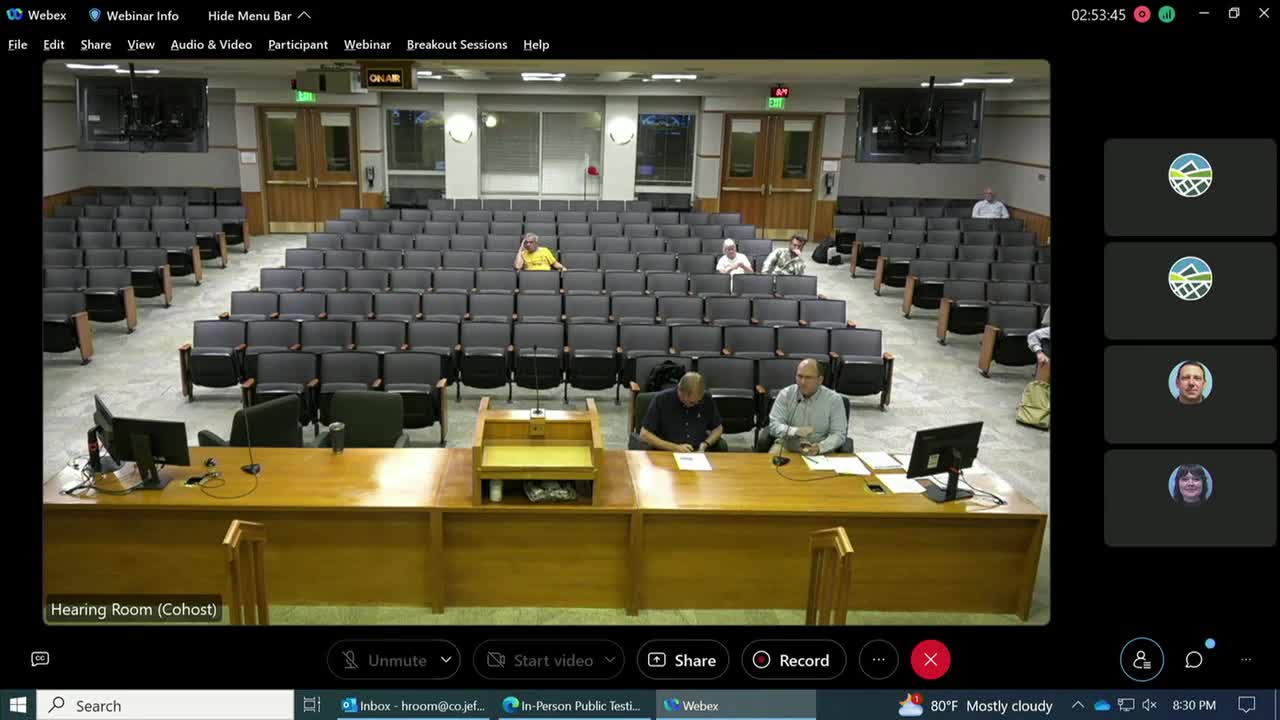Open Windows Task View

[x=312, y=705]
